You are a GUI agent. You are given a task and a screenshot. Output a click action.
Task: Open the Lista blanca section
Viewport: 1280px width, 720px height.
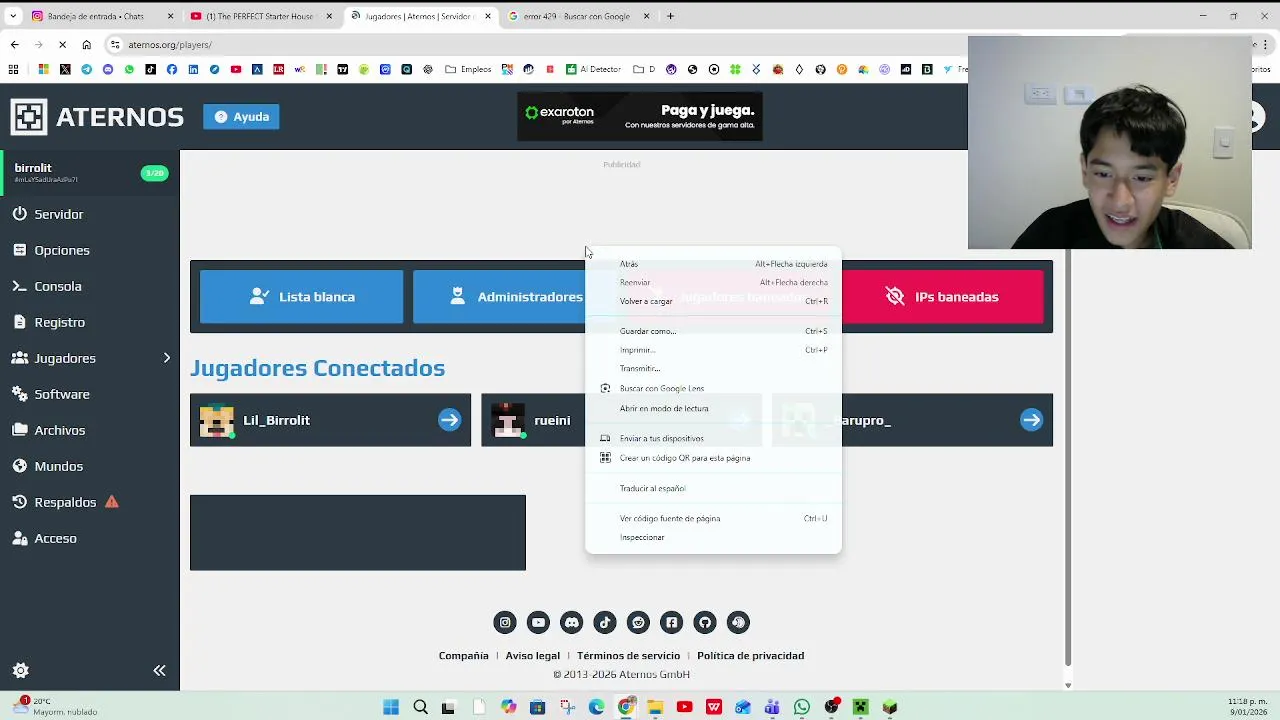302,297
